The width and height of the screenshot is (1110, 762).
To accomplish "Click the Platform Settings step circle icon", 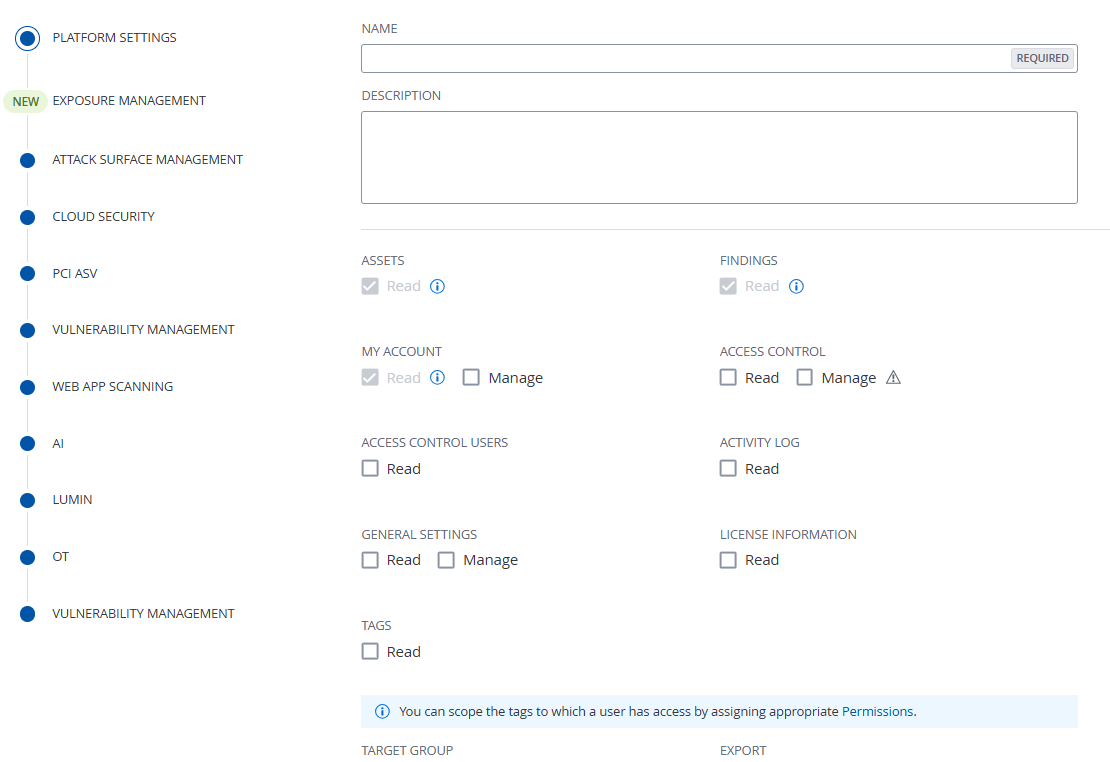I will [x=28, y=38].
